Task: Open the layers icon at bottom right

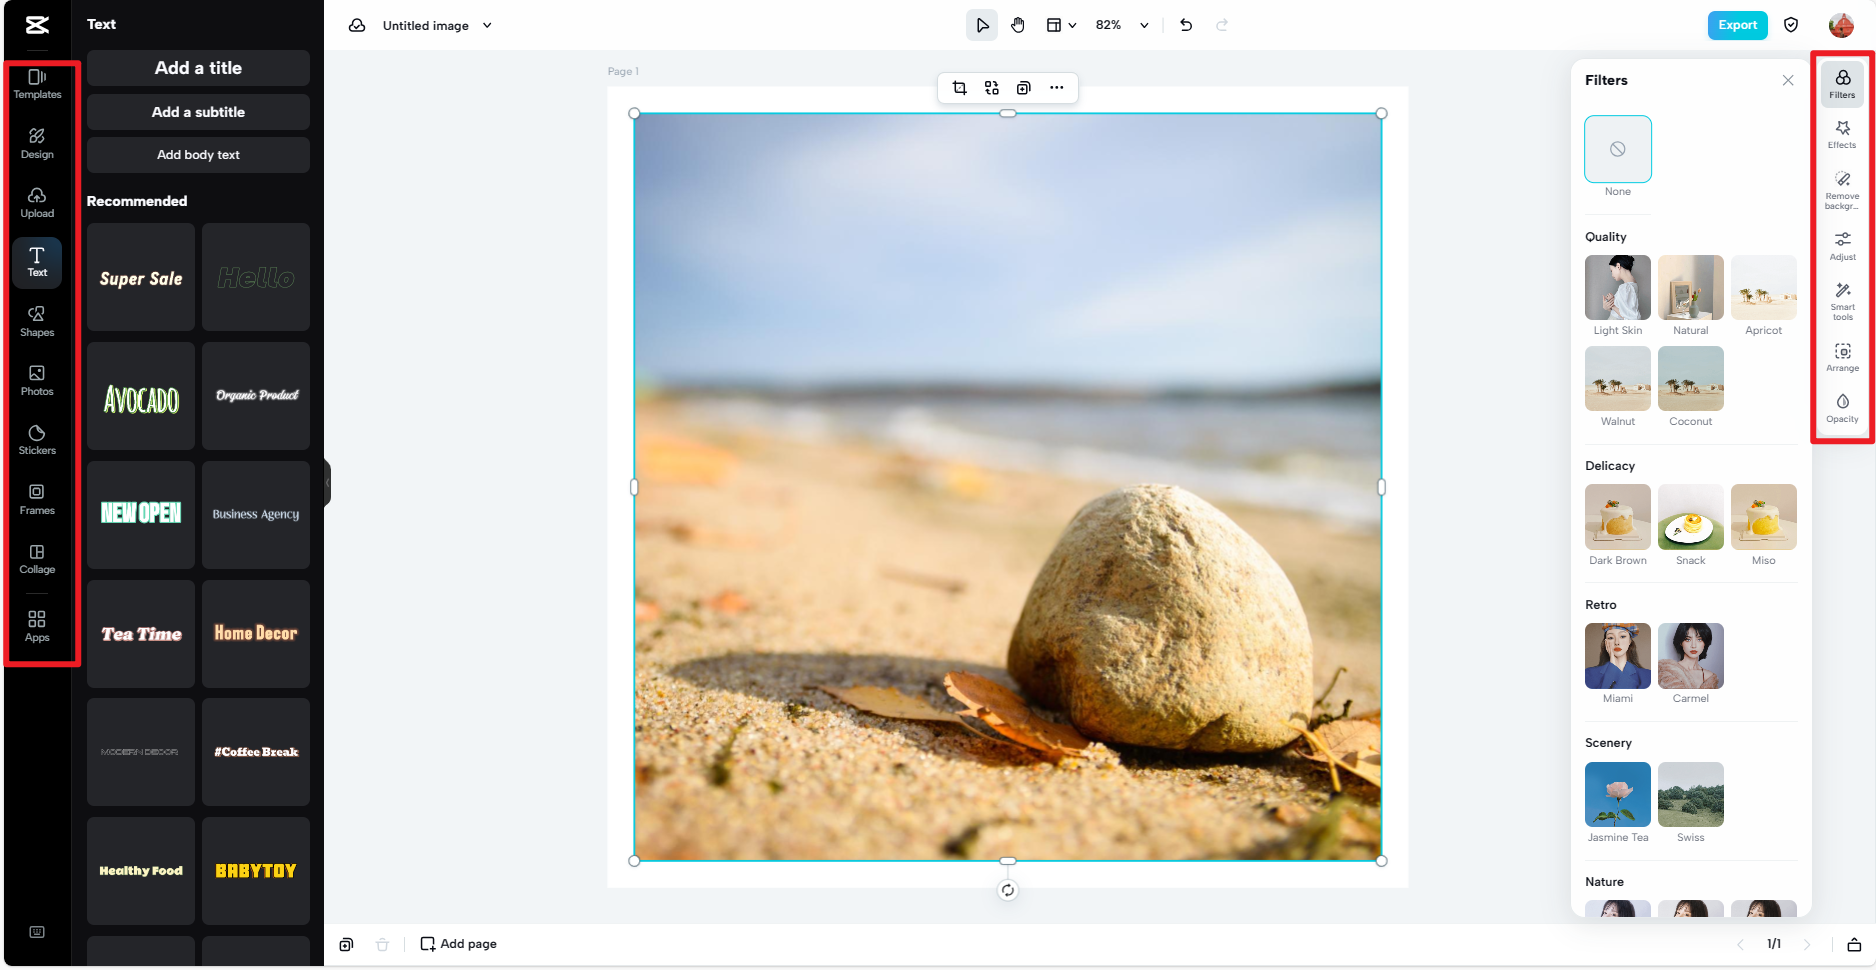Action: [x=1854, y=944]
